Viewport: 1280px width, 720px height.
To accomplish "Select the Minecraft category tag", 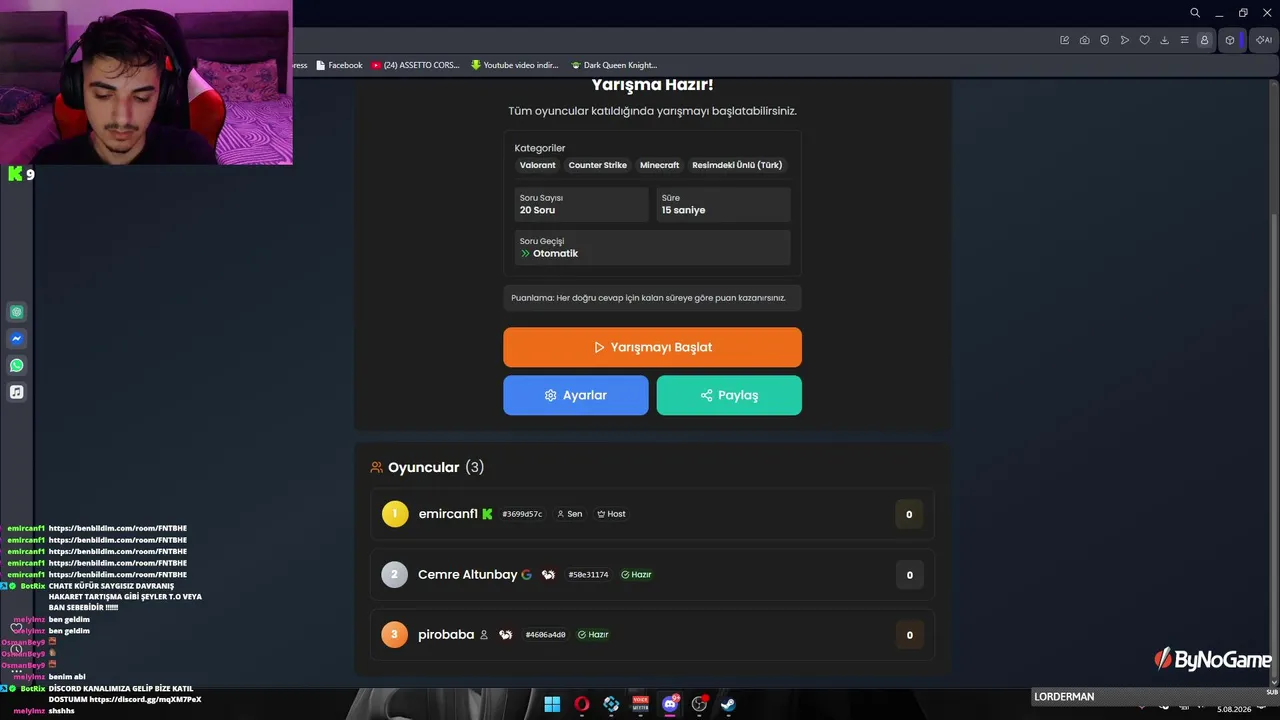I will pos(660,165).
